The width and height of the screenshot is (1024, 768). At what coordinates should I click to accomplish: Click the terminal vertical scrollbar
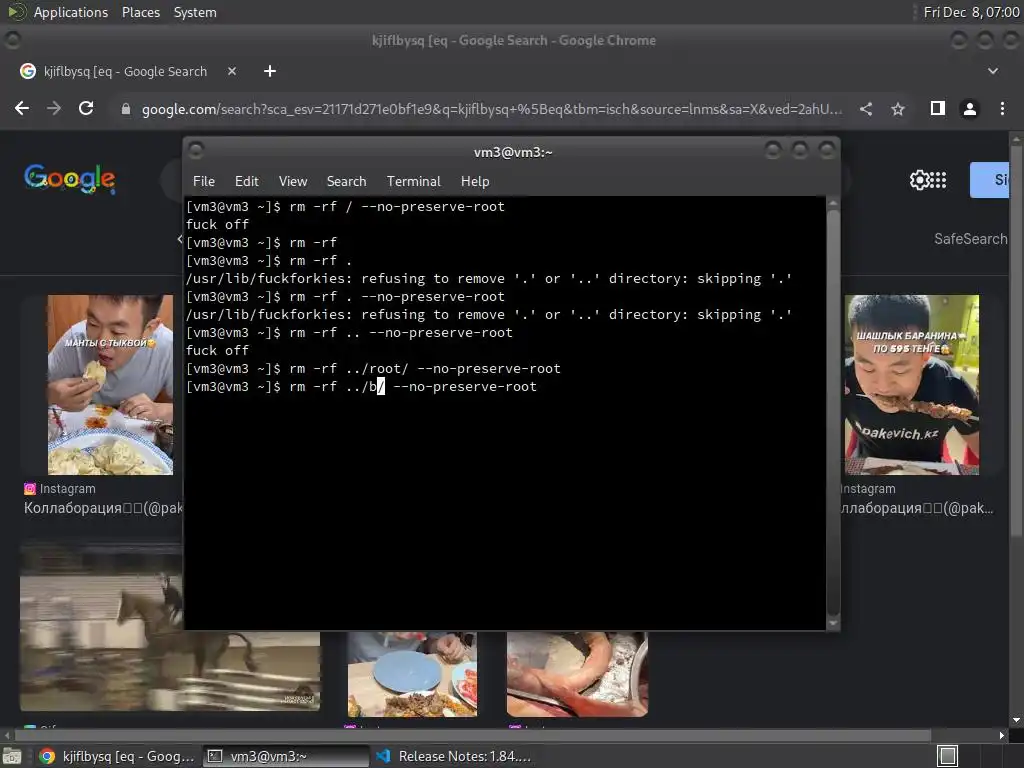pyautogui.click(x=833, y=413)
